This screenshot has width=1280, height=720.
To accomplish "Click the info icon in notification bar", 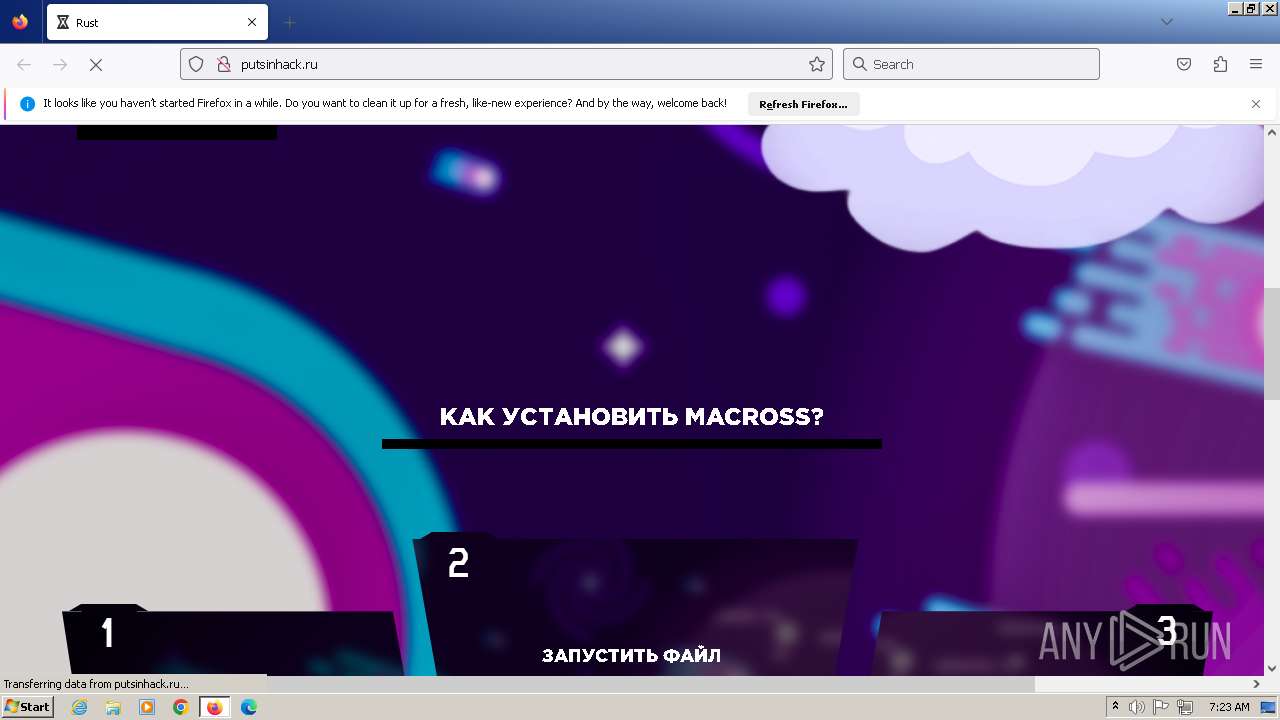I will coord(28,104).
